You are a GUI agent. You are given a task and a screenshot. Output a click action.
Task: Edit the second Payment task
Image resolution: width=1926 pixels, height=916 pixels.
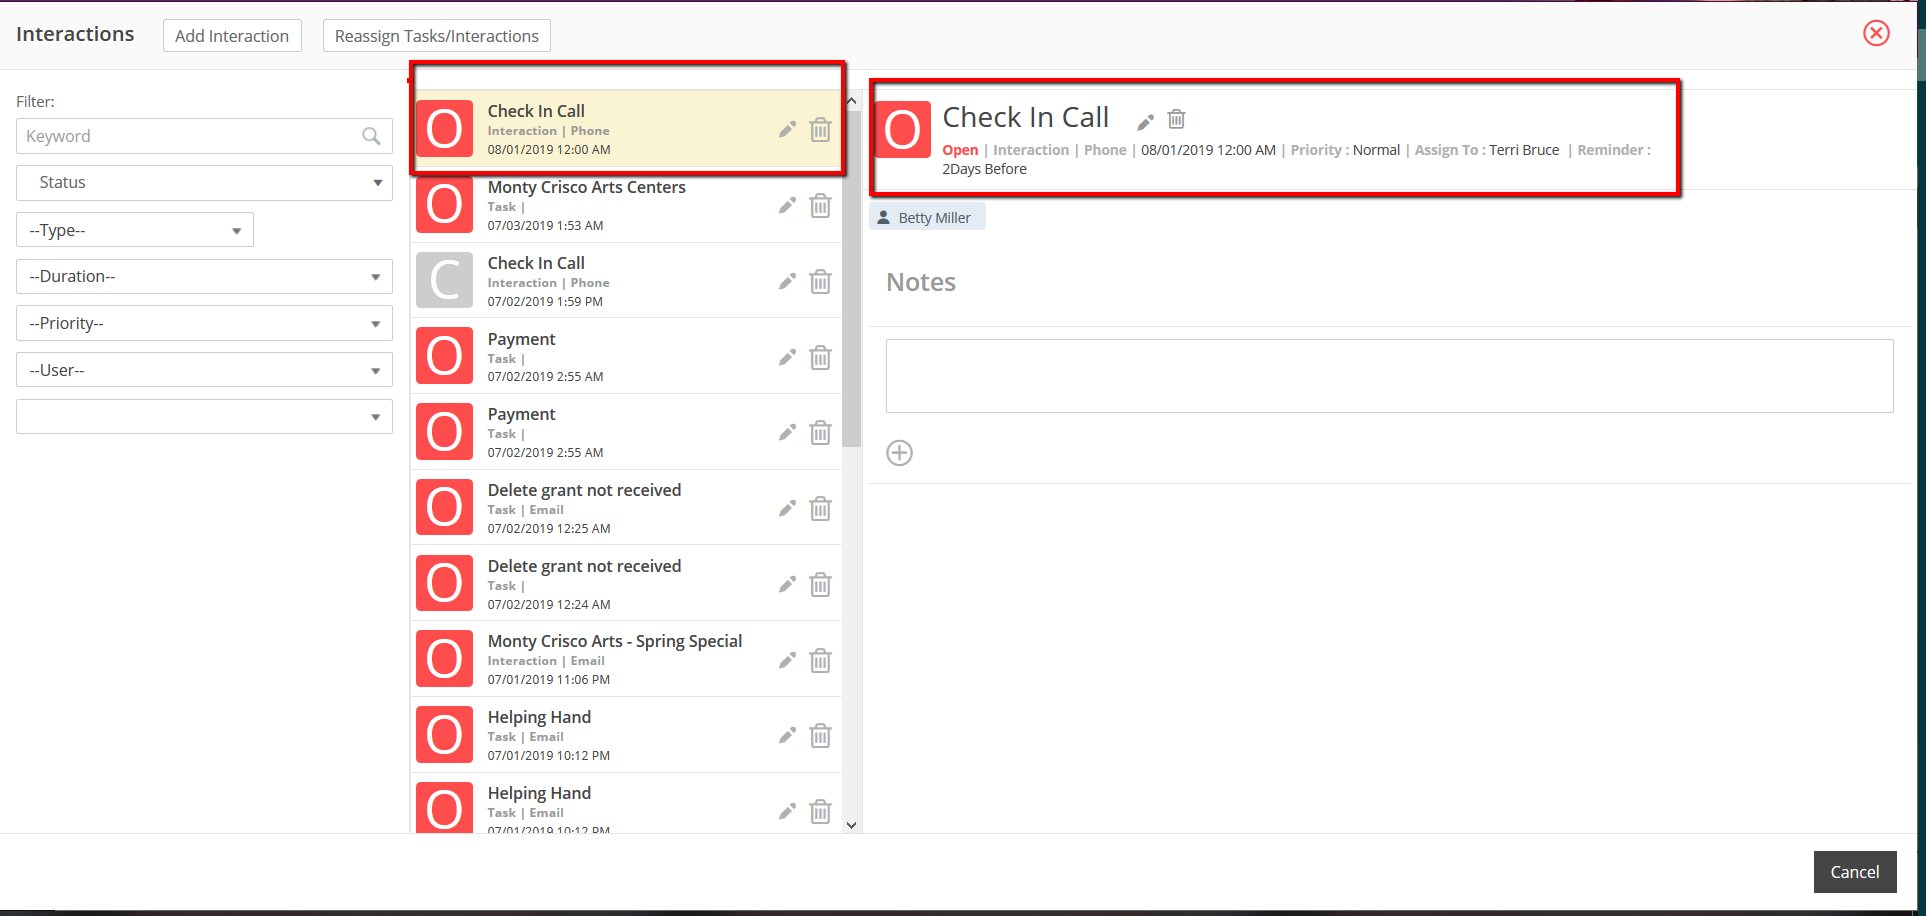tap(788, 433)
